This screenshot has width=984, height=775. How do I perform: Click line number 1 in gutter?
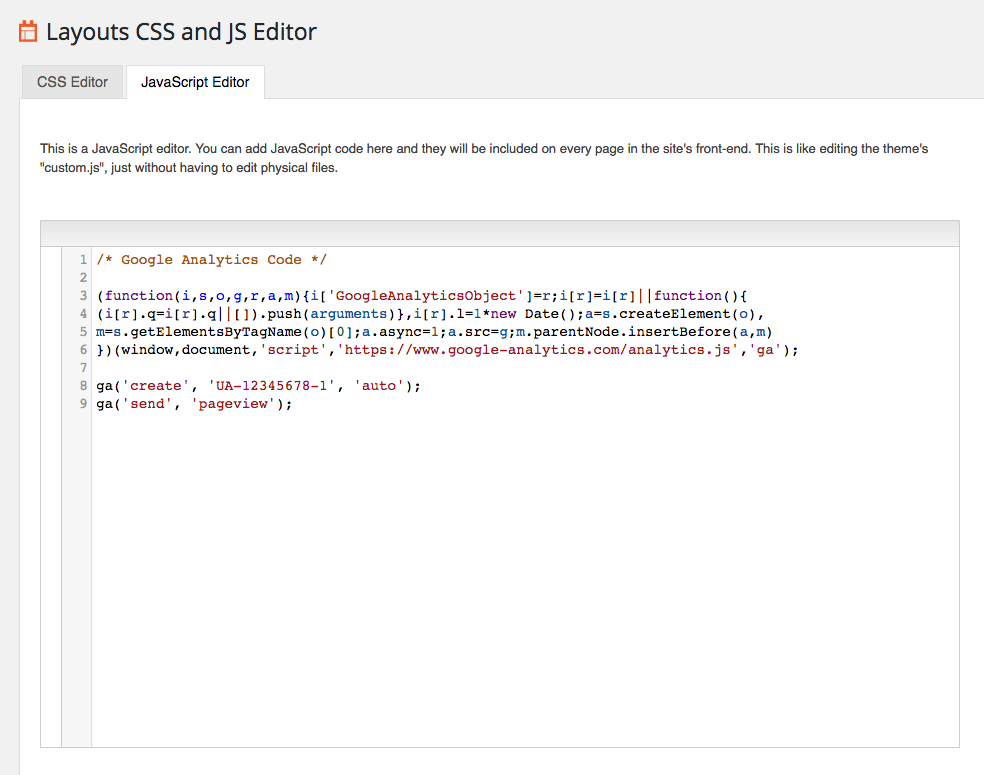pyautogui.click(x=83, y=260)
